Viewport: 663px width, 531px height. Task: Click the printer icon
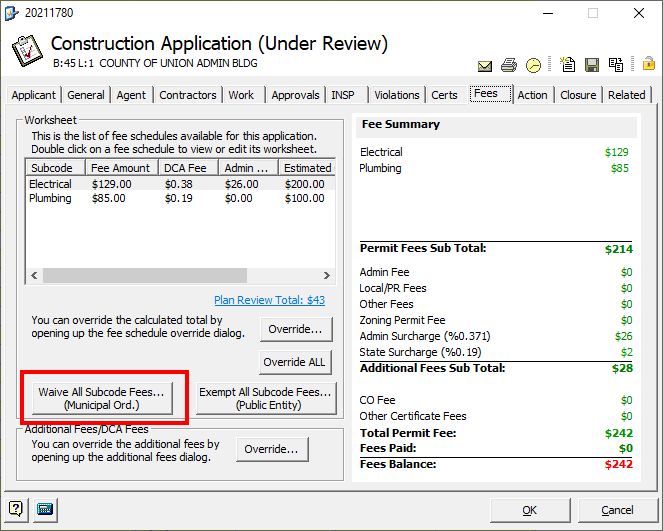tap(509, 65)
